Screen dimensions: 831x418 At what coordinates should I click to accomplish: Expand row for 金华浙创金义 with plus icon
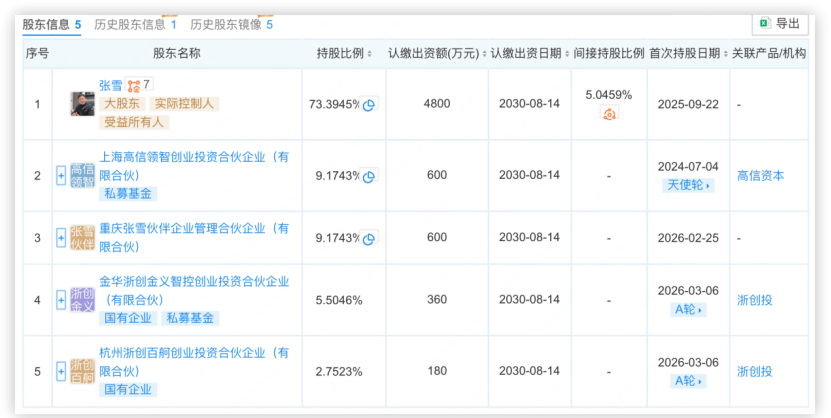[61, 300]
